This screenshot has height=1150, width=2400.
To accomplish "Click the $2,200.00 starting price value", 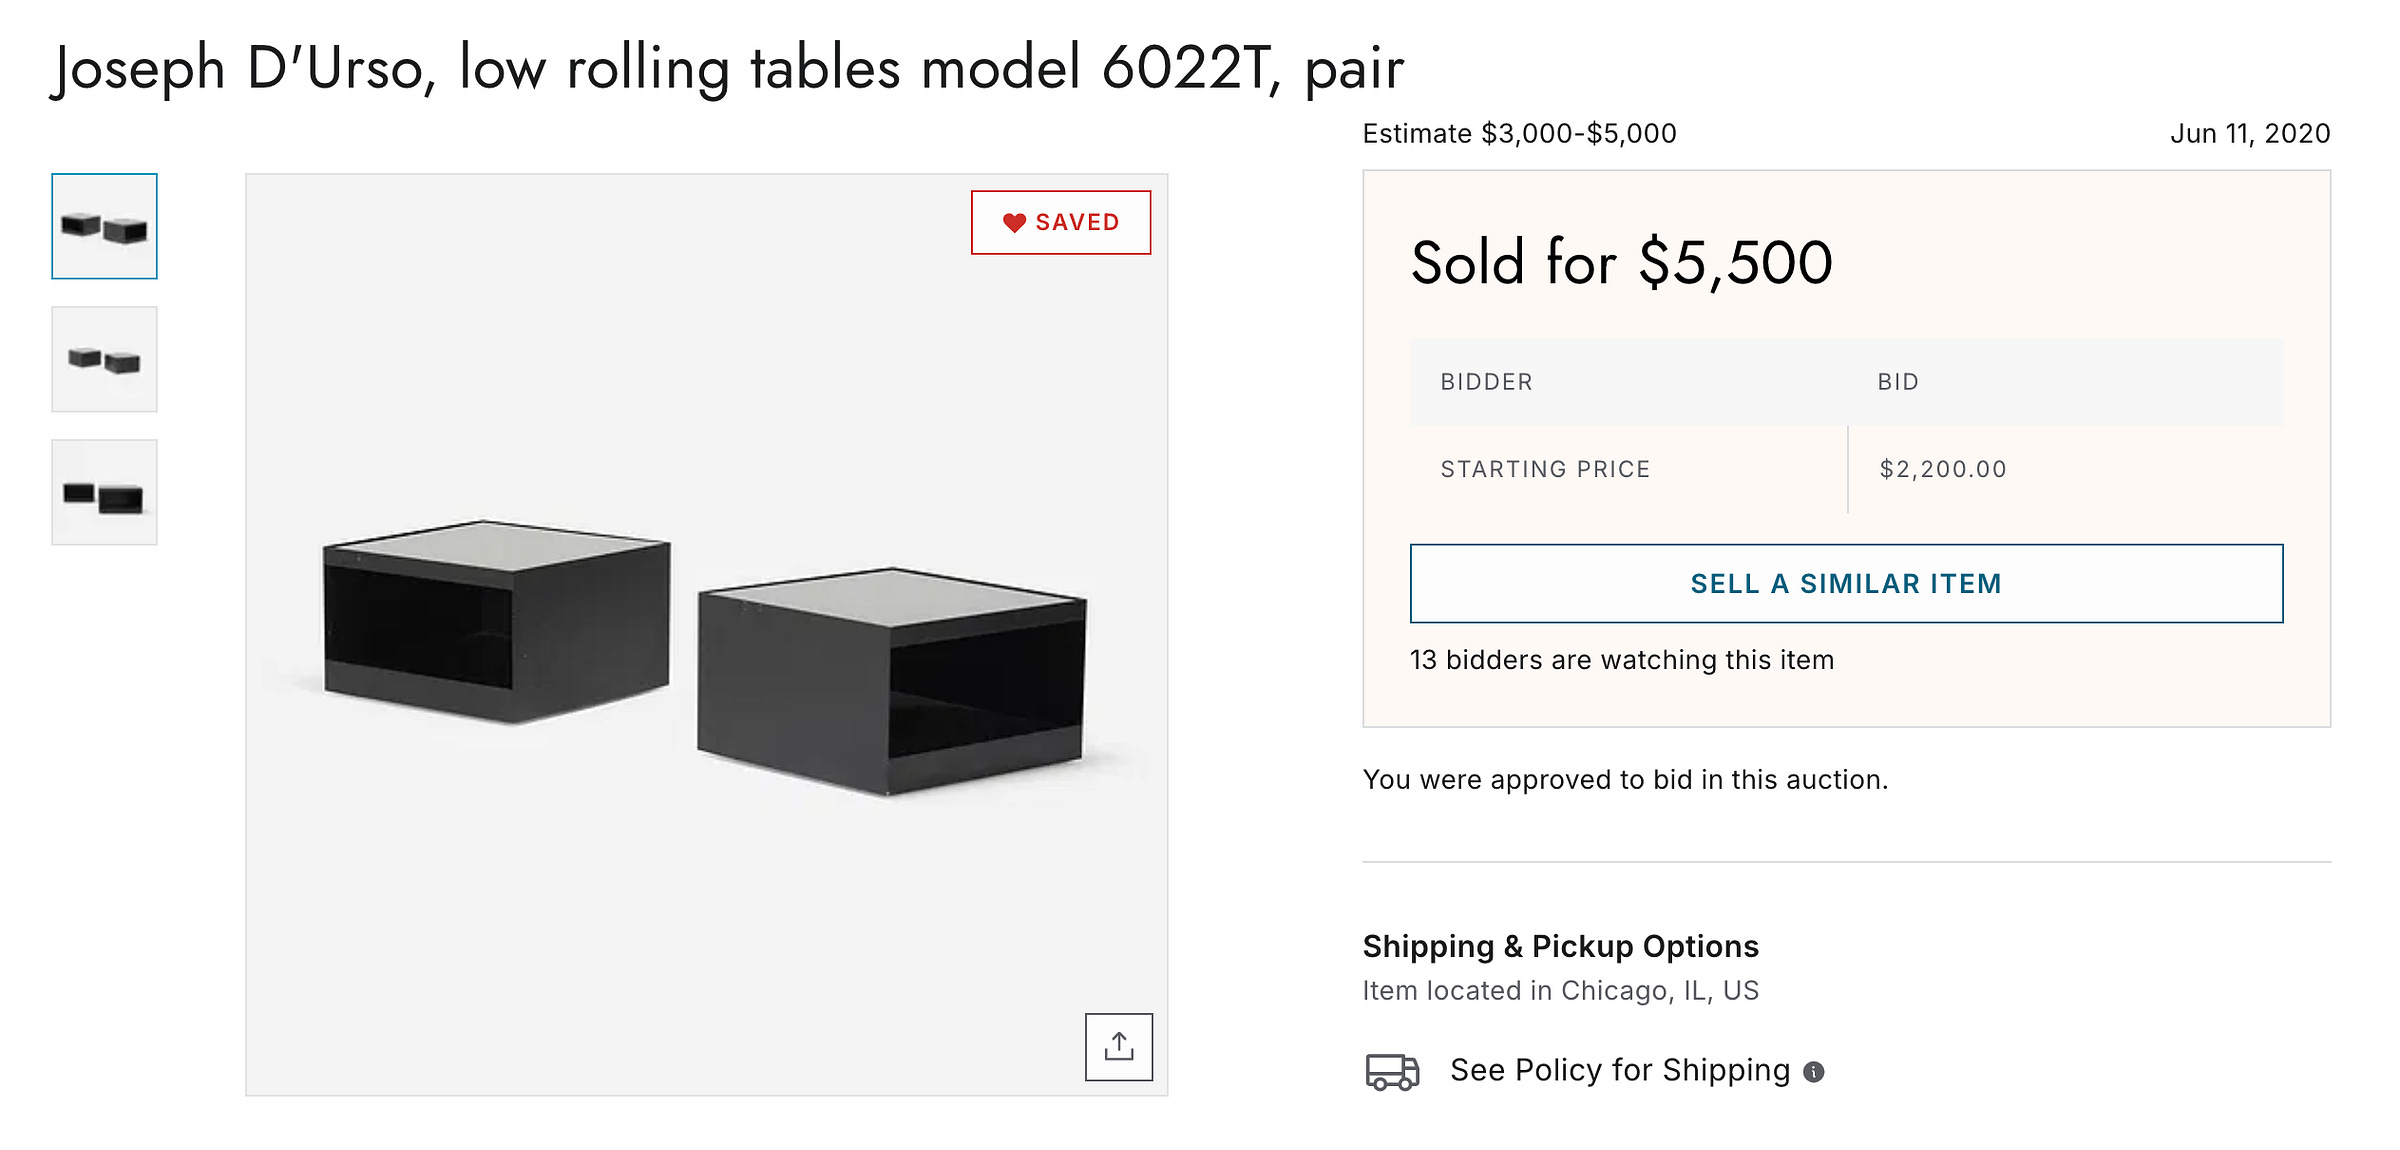I will 1942,469.
